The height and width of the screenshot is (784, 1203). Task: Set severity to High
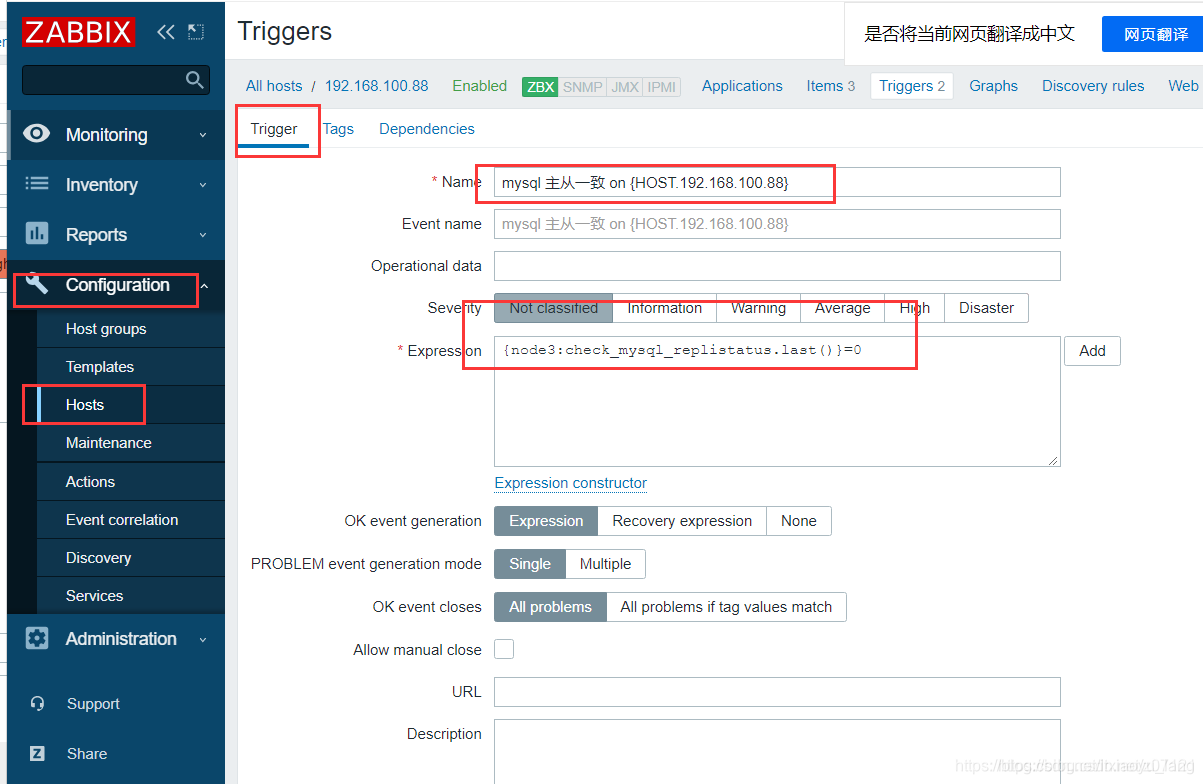tap(914, 308)
